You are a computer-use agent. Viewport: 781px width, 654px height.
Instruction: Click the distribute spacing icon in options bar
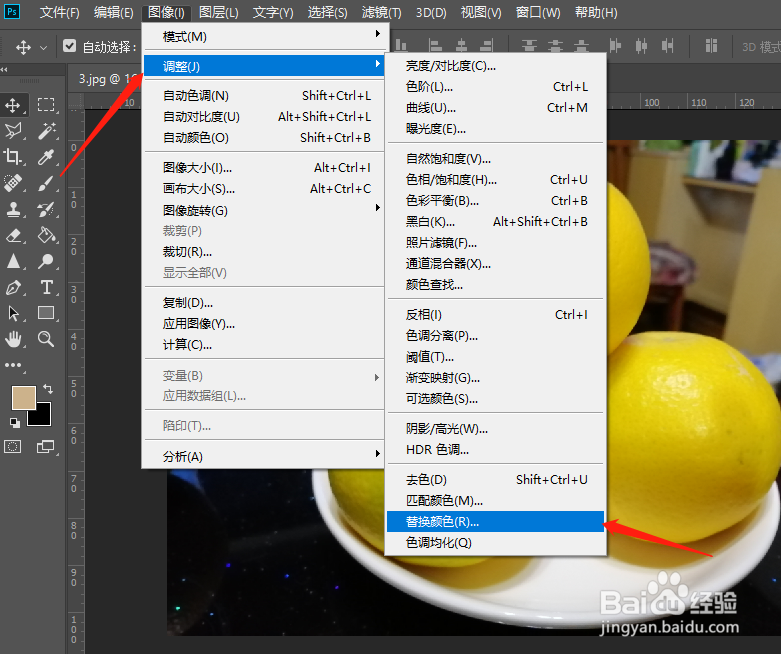click(x=711, y=46)
